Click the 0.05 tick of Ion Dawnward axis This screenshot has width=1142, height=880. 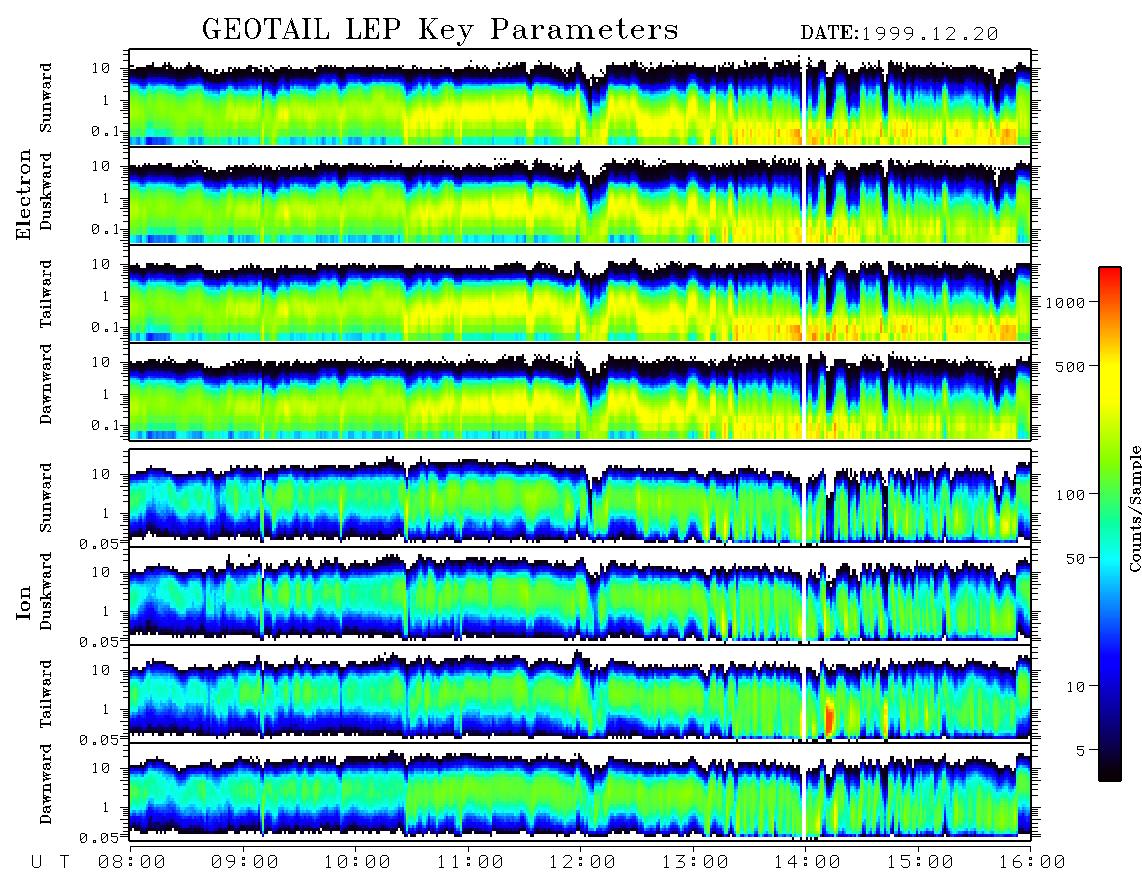click(x=98, y=837)
